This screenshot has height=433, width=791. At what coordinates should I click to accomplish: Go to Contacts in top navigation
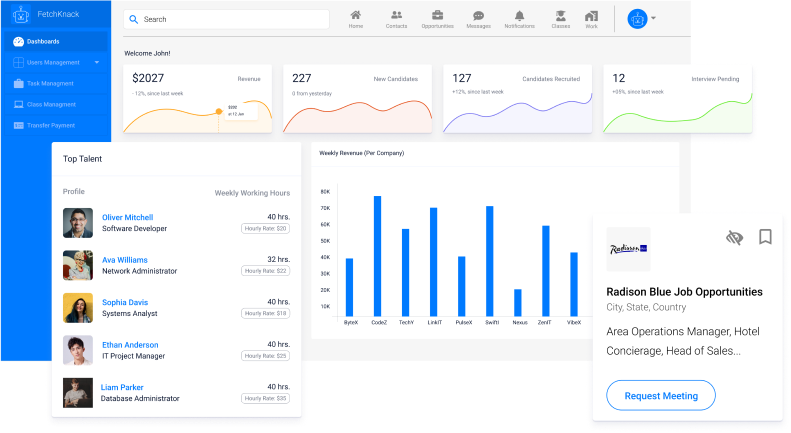point(396,16)
